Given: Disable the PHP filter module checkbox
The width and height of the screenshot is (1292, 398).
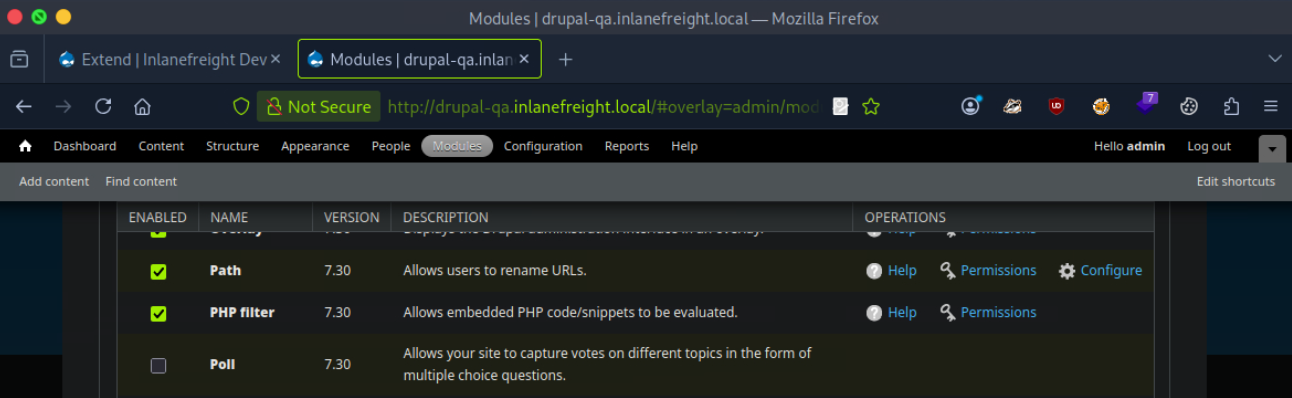Looking at the screenshot, I should (x=158, y=313).
